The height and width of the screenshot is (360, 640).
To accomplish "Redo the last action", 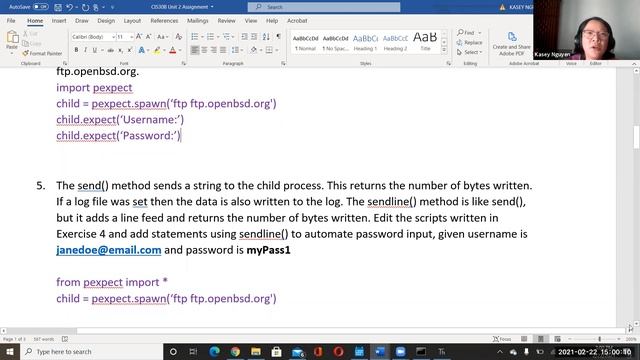I will pos(85,7).
